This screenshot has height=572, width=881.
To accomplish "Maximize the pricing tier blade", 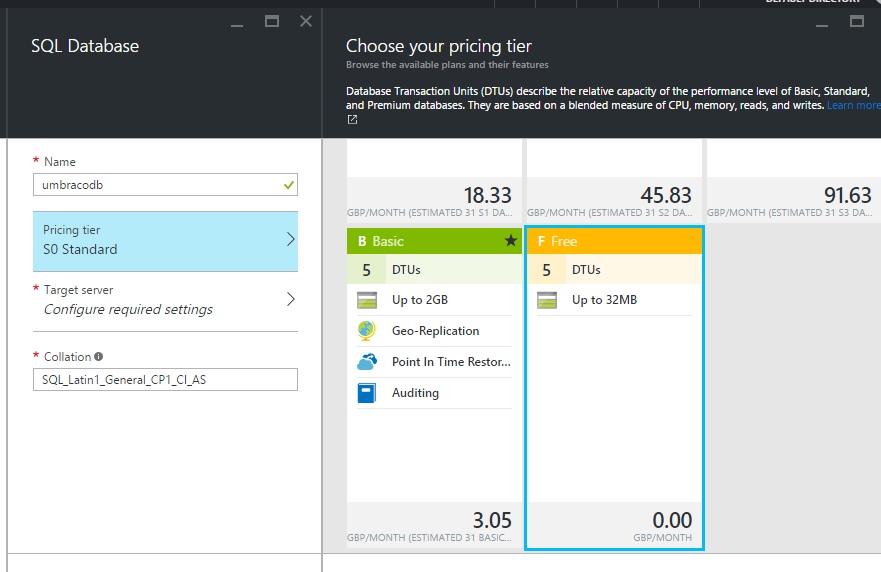I will click(x=857, y=21).
